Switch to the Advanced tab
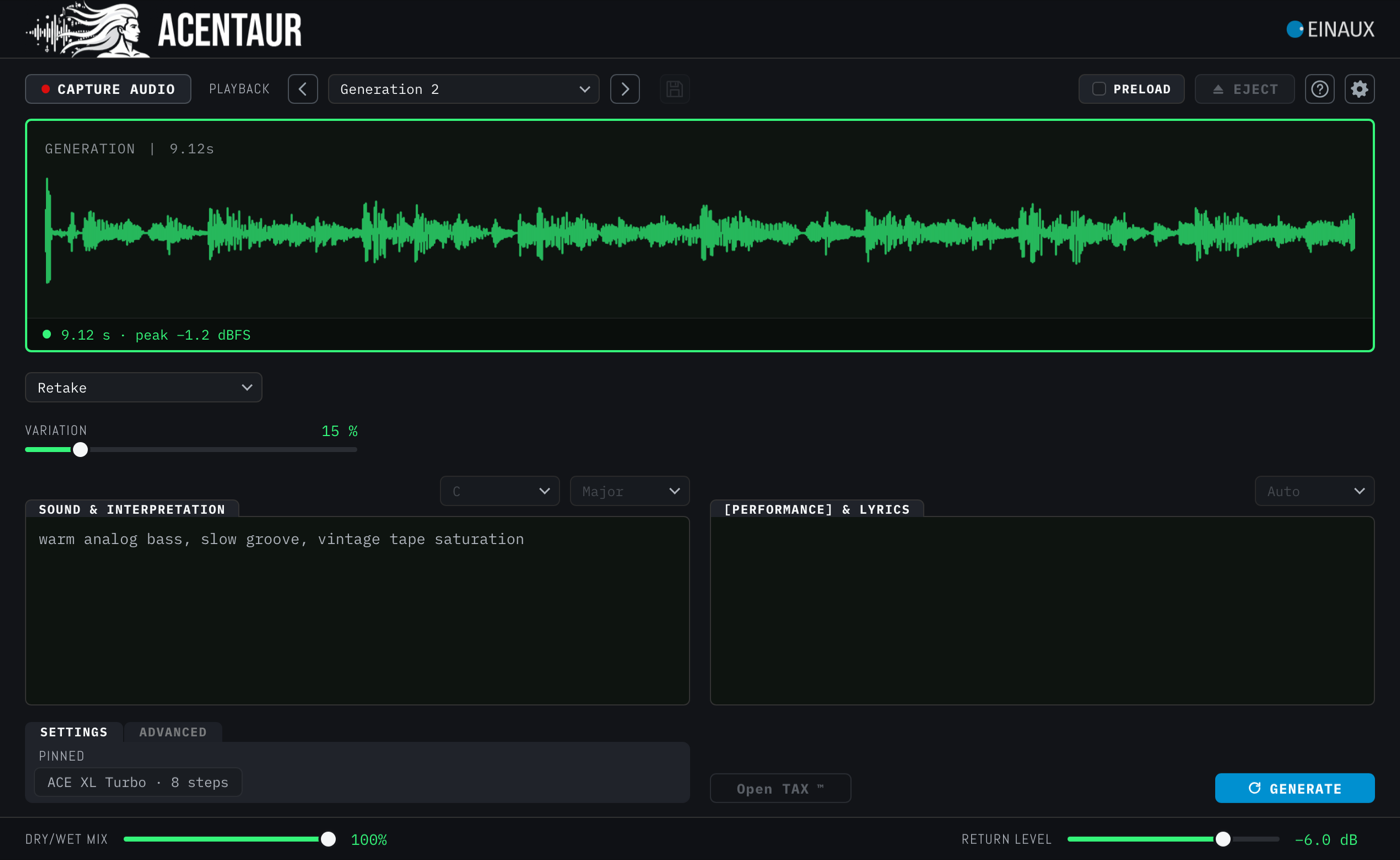The height and width of the screenshot is (860, 1400). 173,732
